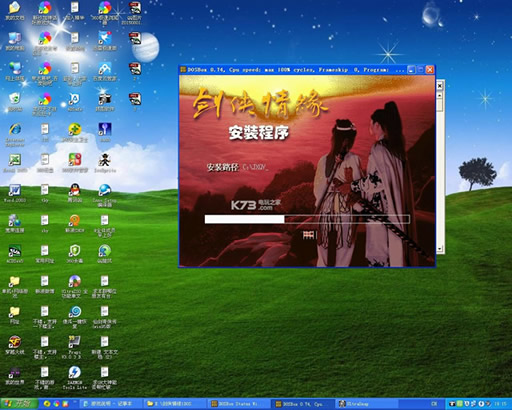Switch to the DOSBox 0.74 taskbar button

tap(303, 404)
